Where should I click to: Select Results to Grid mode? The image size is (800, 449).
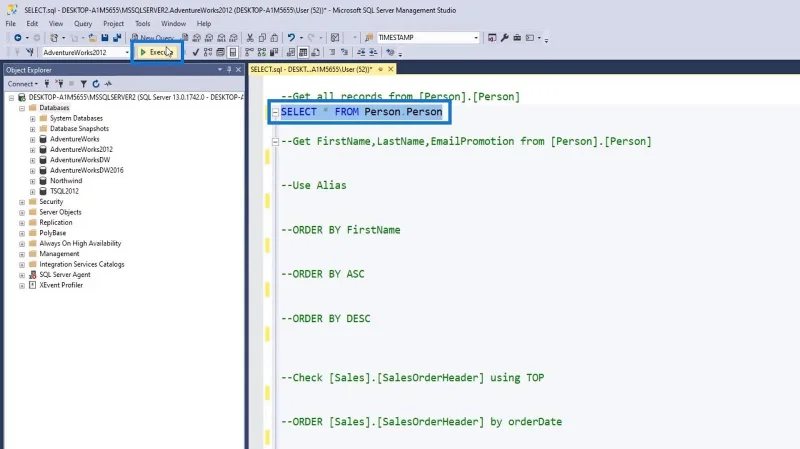point(303,52)
